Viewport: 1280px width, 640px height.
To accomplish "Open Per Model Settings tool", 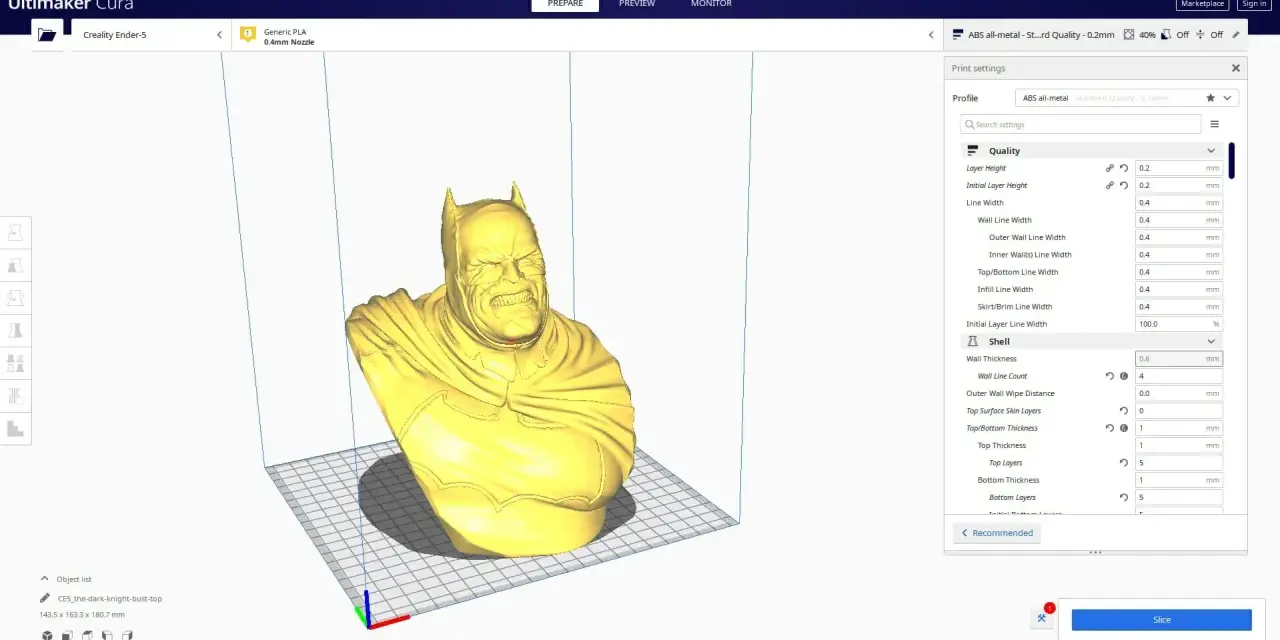I will 15,363.
